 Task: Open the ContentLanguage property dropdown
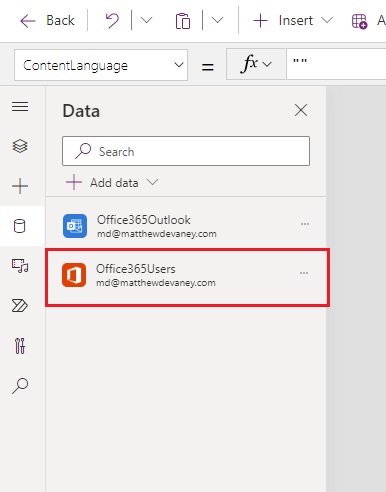101,65
